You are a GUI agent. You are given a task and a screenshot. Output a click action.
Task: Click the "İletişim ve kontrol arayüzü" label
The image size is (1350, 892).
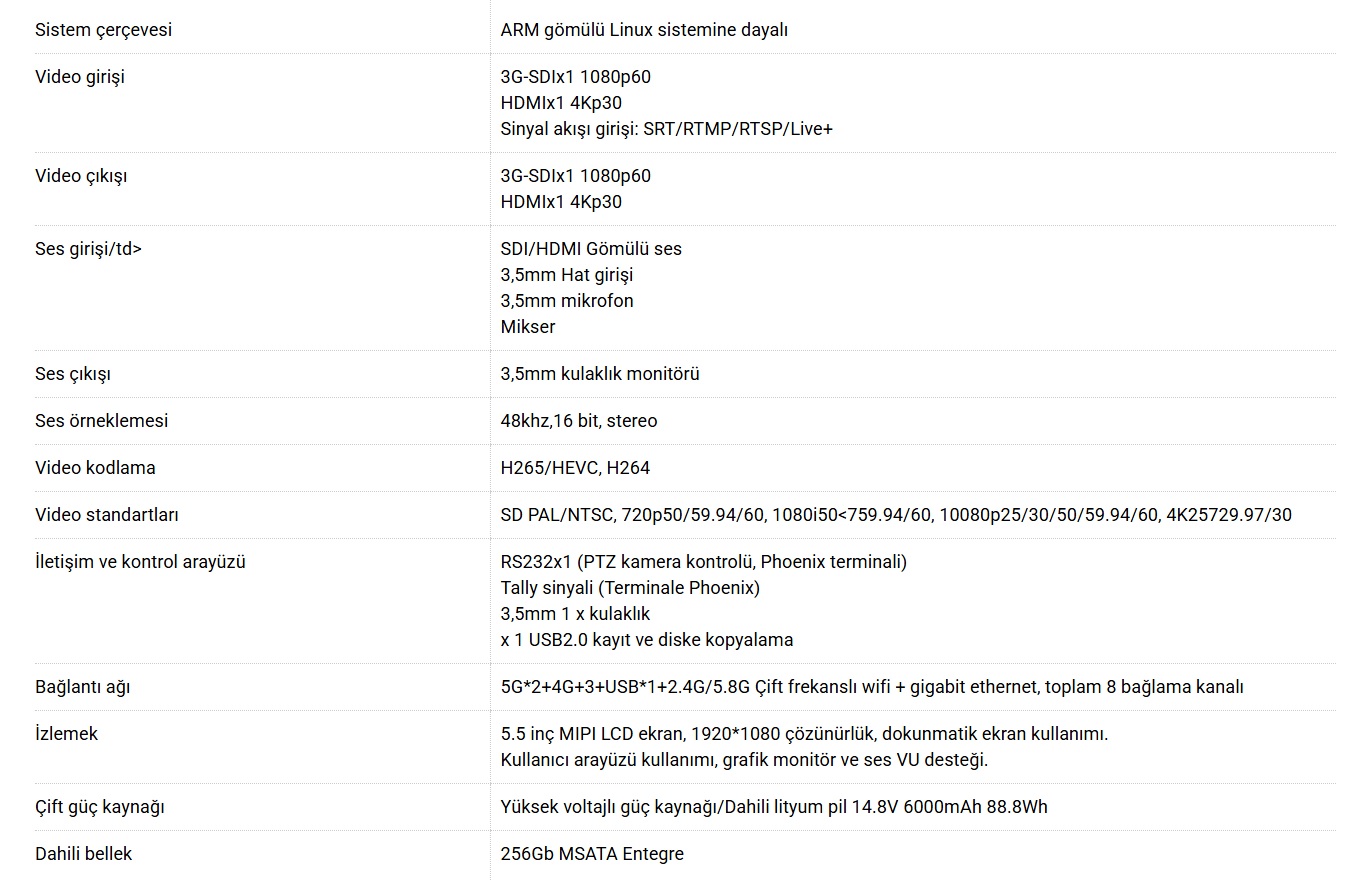pos(140,562)
